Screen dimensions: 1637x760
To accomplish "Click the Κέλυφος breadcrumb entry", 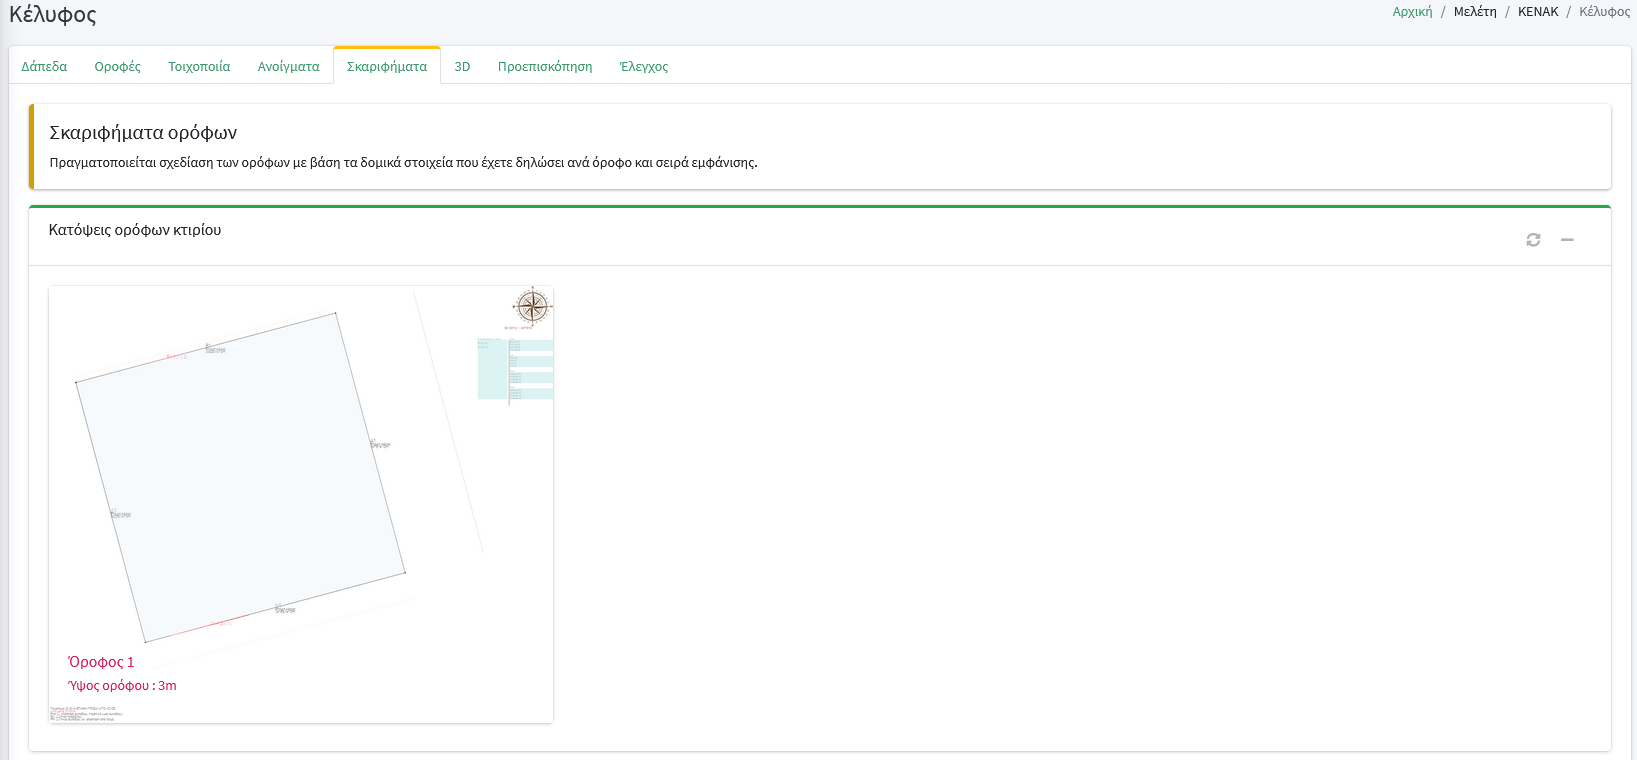I will pyautogui.click(x=1604, y=12).
